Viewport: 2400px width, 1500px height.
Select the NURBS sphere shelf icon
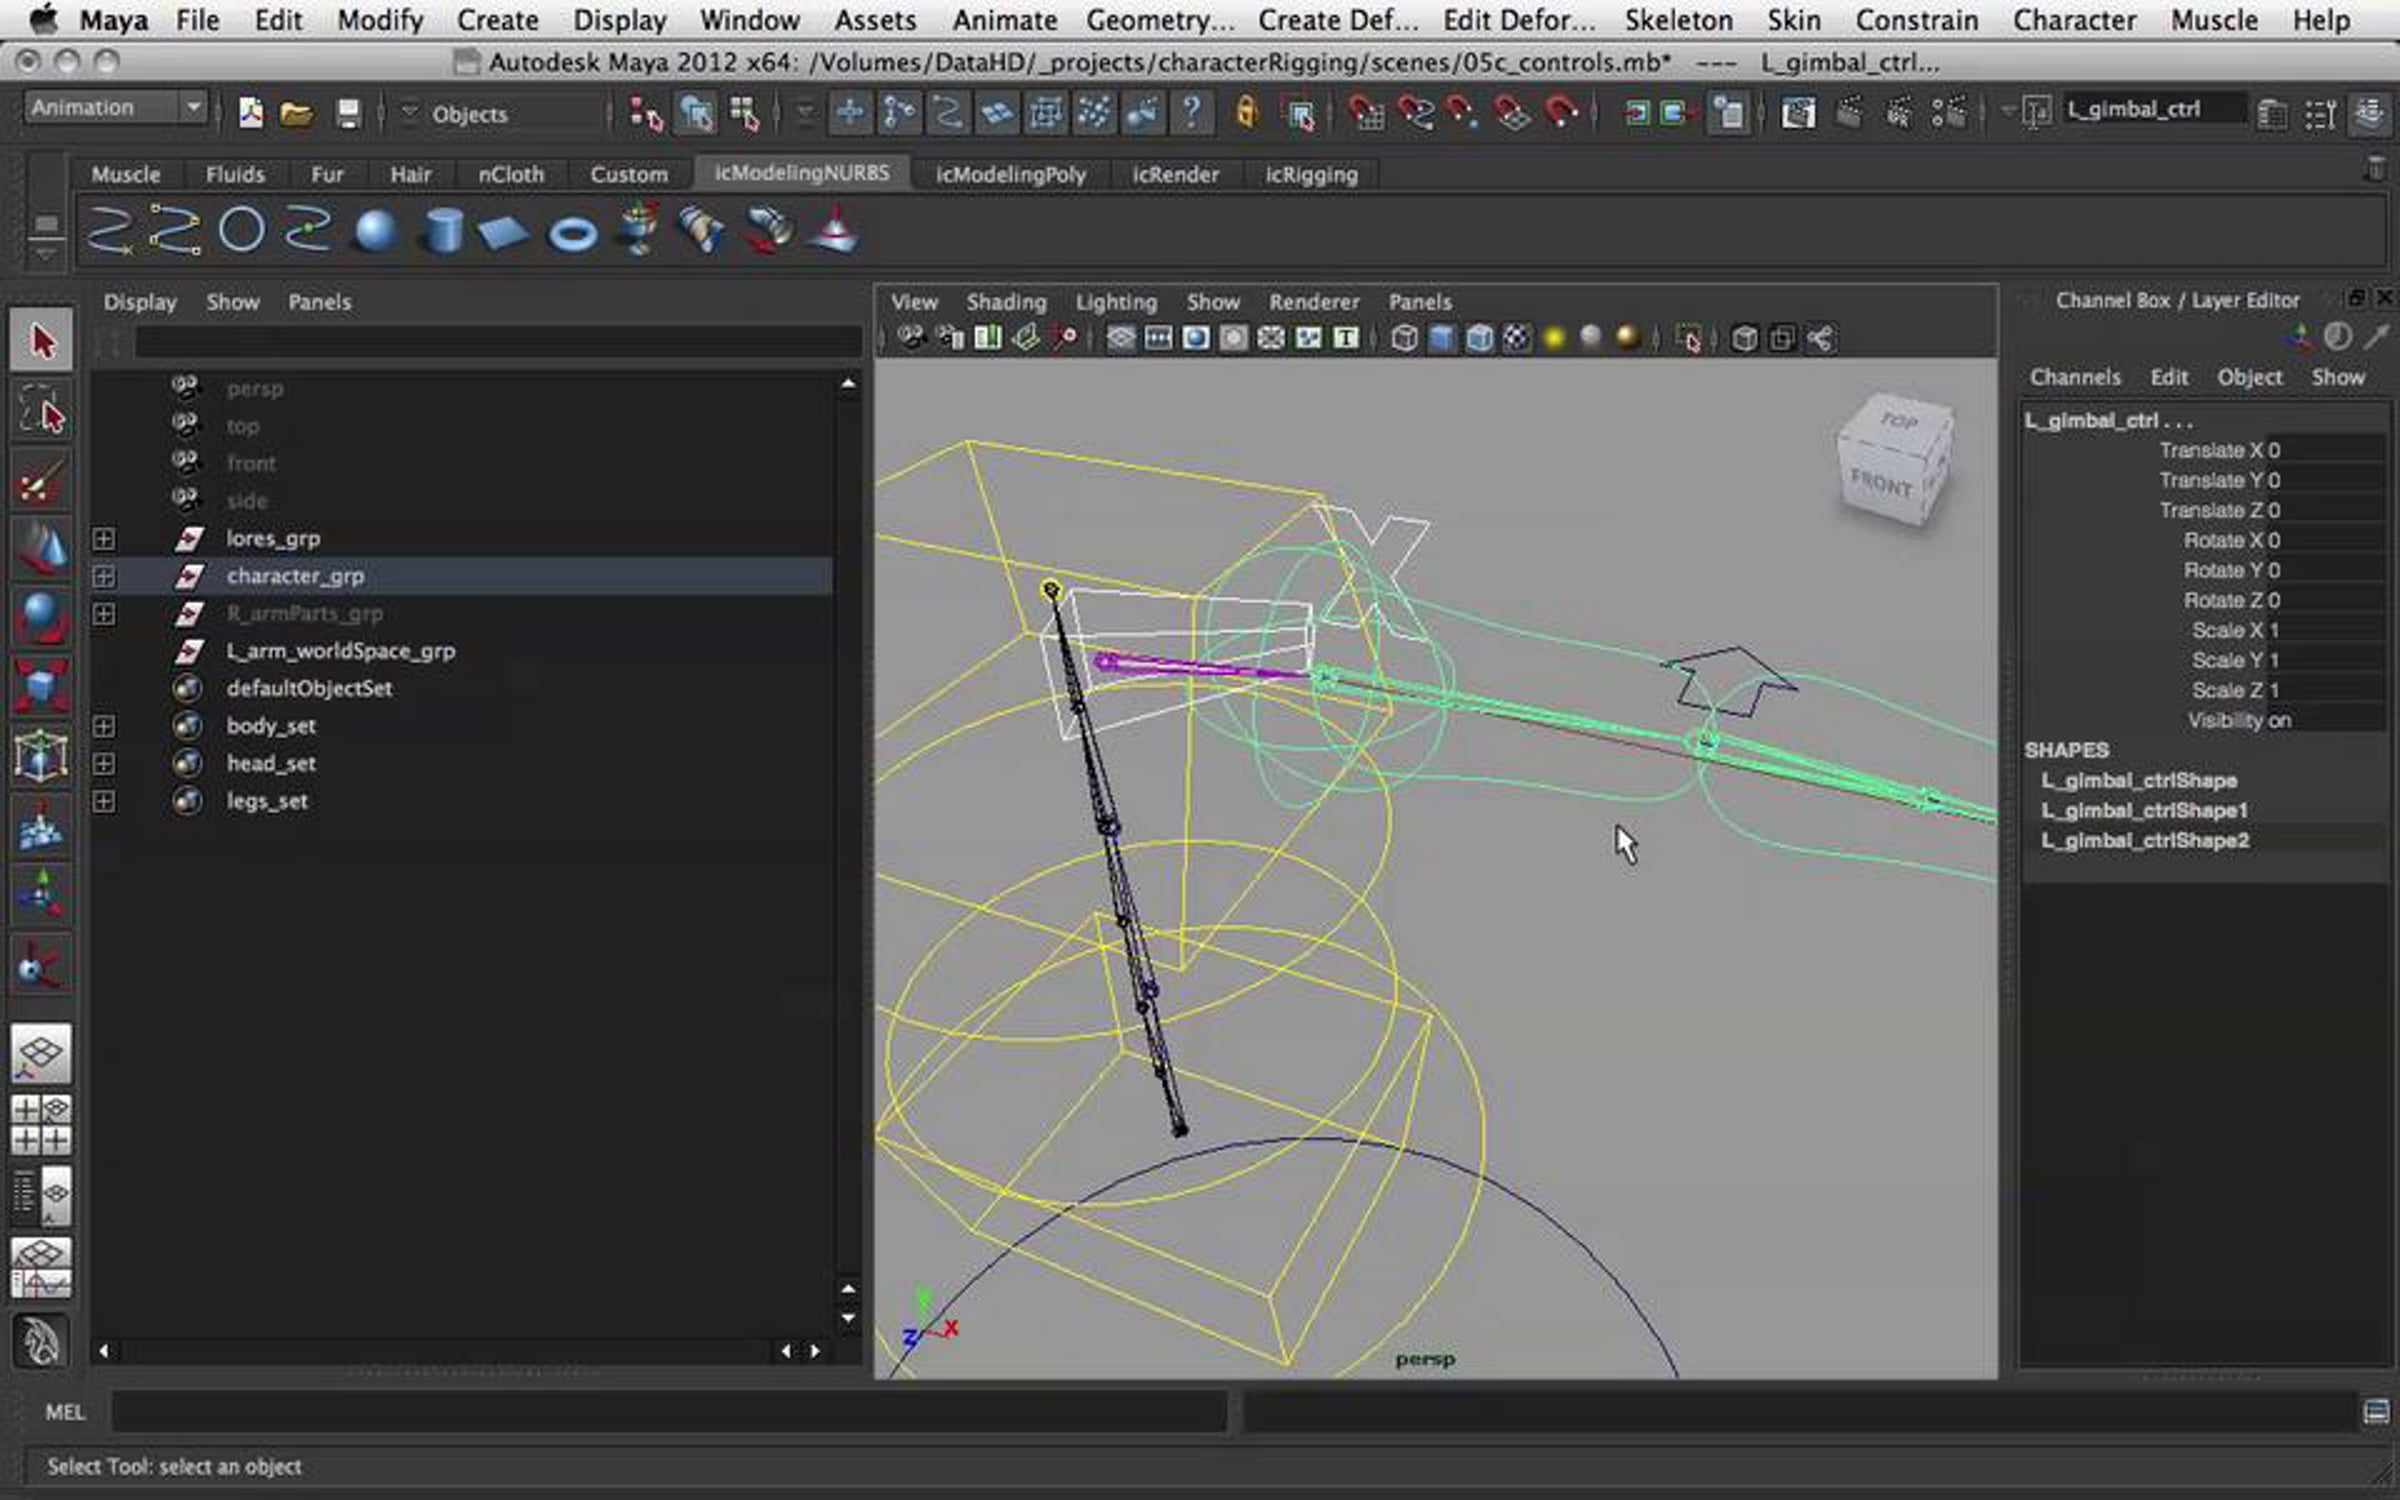click(x=376, y=231)
